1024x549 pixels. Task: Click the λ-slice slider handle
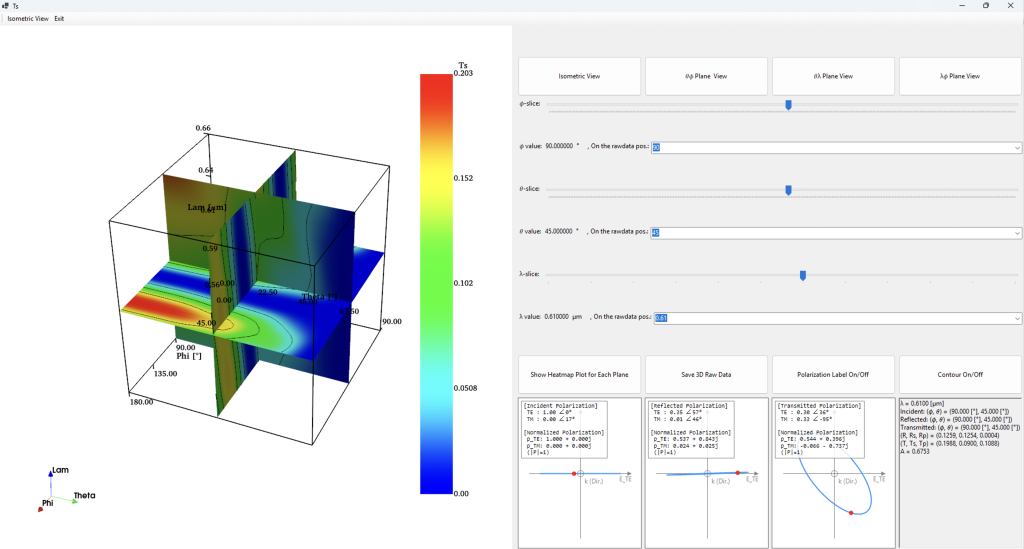click(x=803, y=275)
